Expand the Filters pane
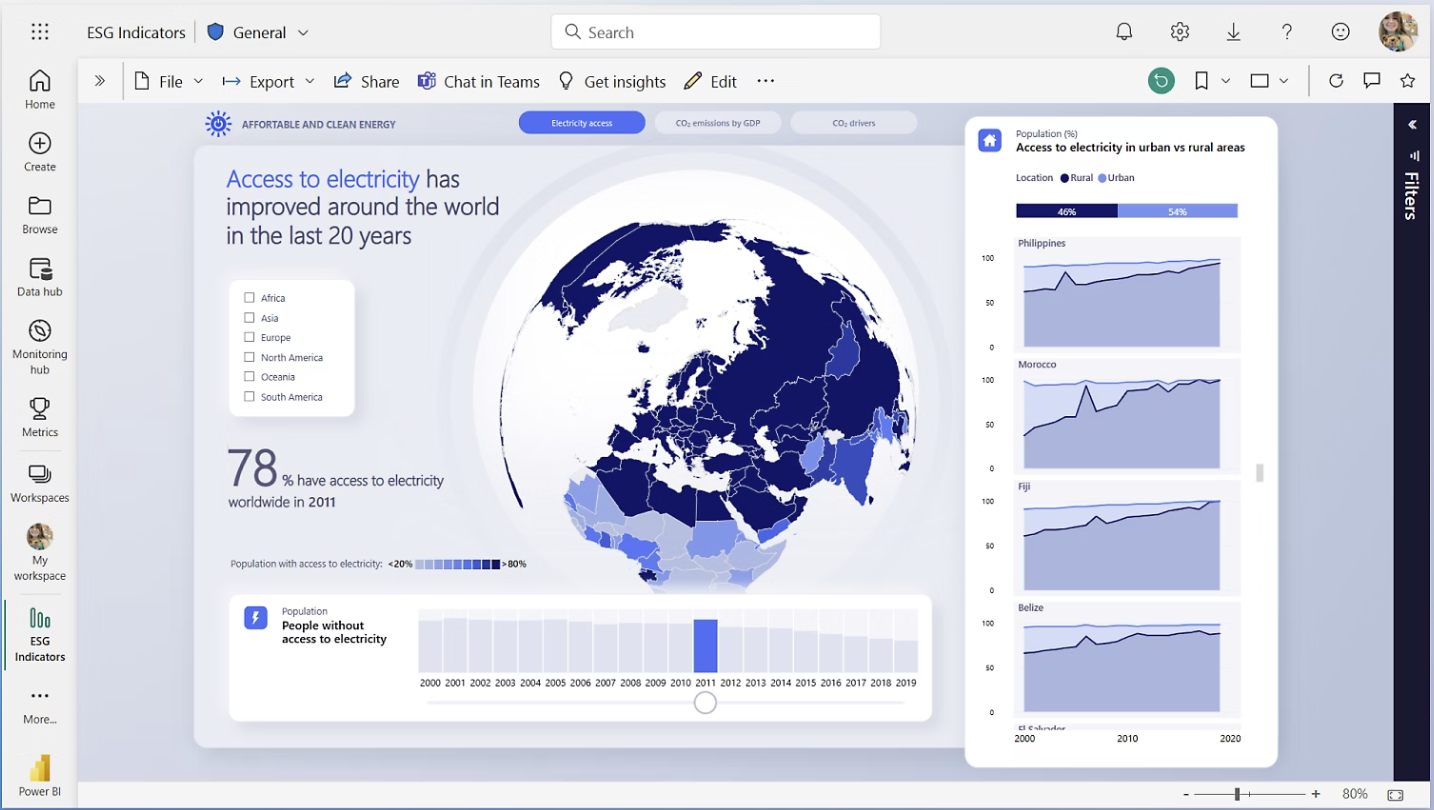Screen dimensions: 1434x810 [1411, 125]
